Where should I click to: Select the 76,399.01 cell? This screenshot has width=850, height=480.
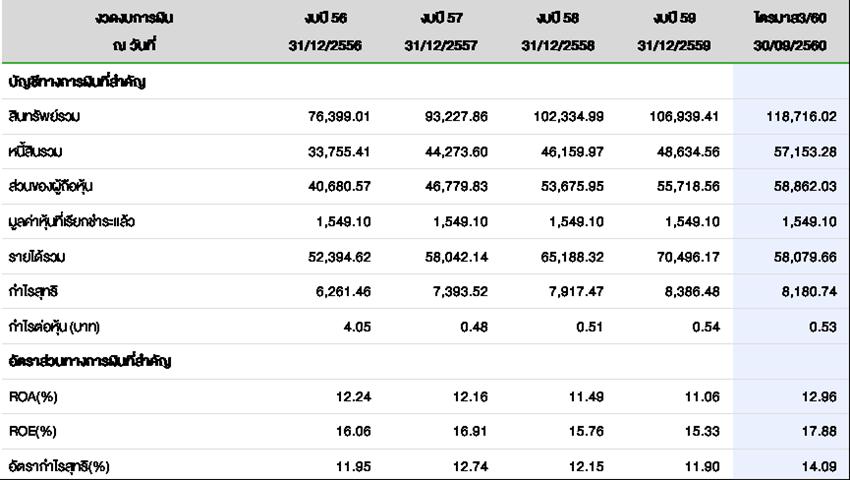pyautogui.click(x=337, y=117)
